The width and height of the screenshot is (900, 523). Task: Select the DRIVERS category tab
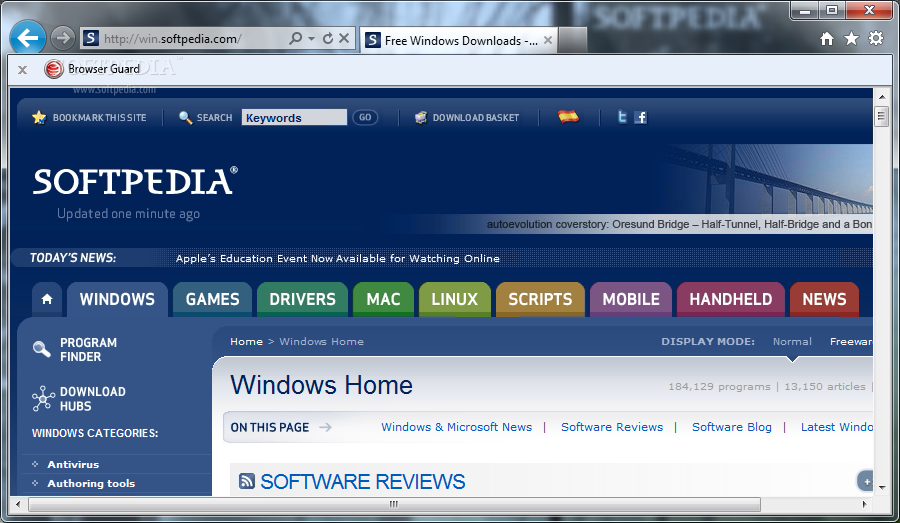click(x=302, y=299)
